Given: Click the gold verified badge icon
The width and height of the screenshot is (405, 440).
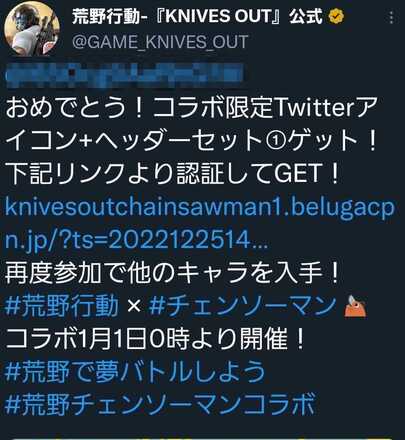Looking at the screenshot, I should click(x=336, y=16).
